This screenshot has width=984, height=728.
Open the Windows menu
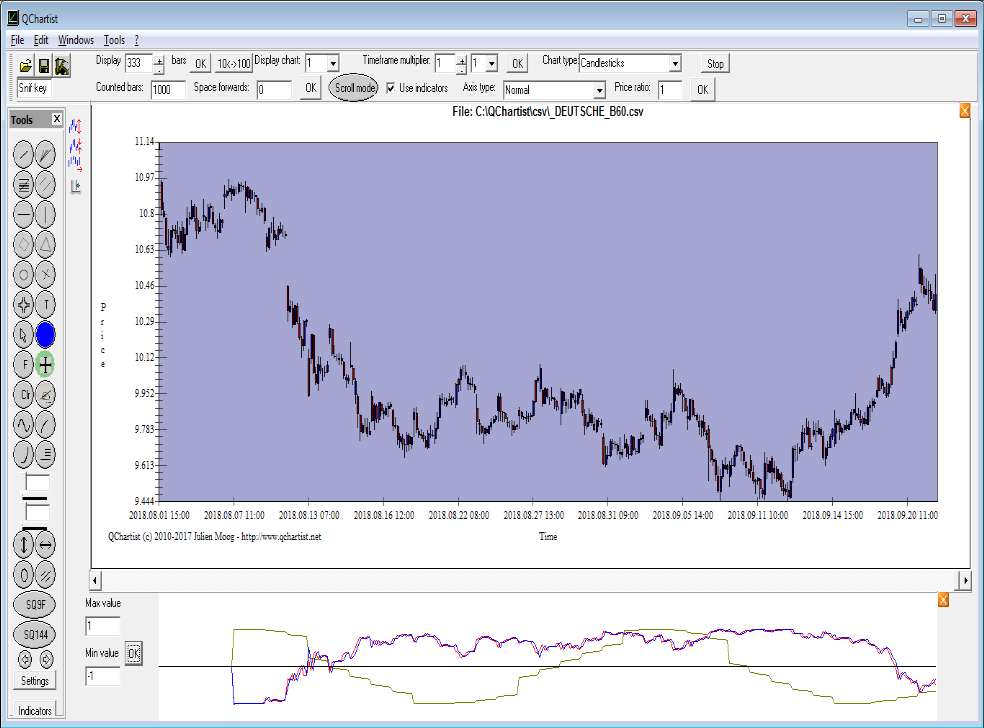76,40
